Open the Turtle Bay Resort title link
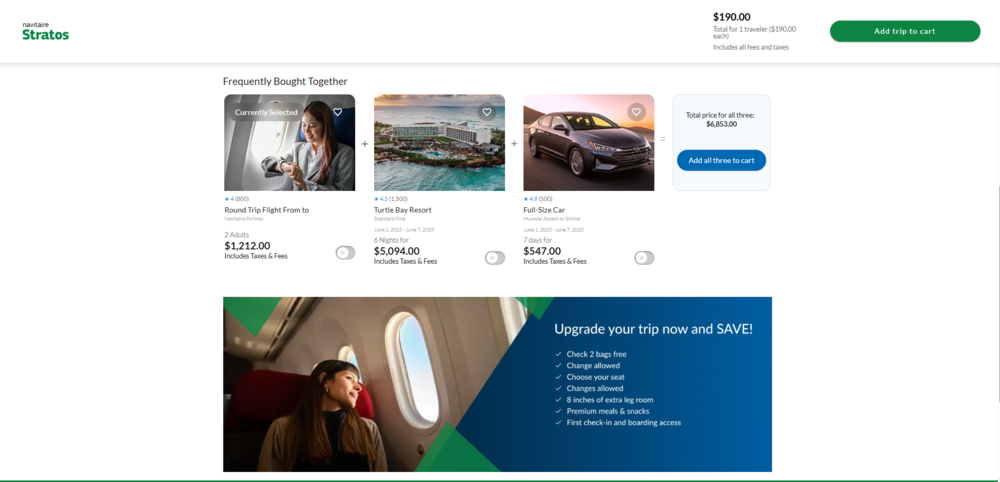This screenshot has height=482, width=1000. (x=402, y=210)
